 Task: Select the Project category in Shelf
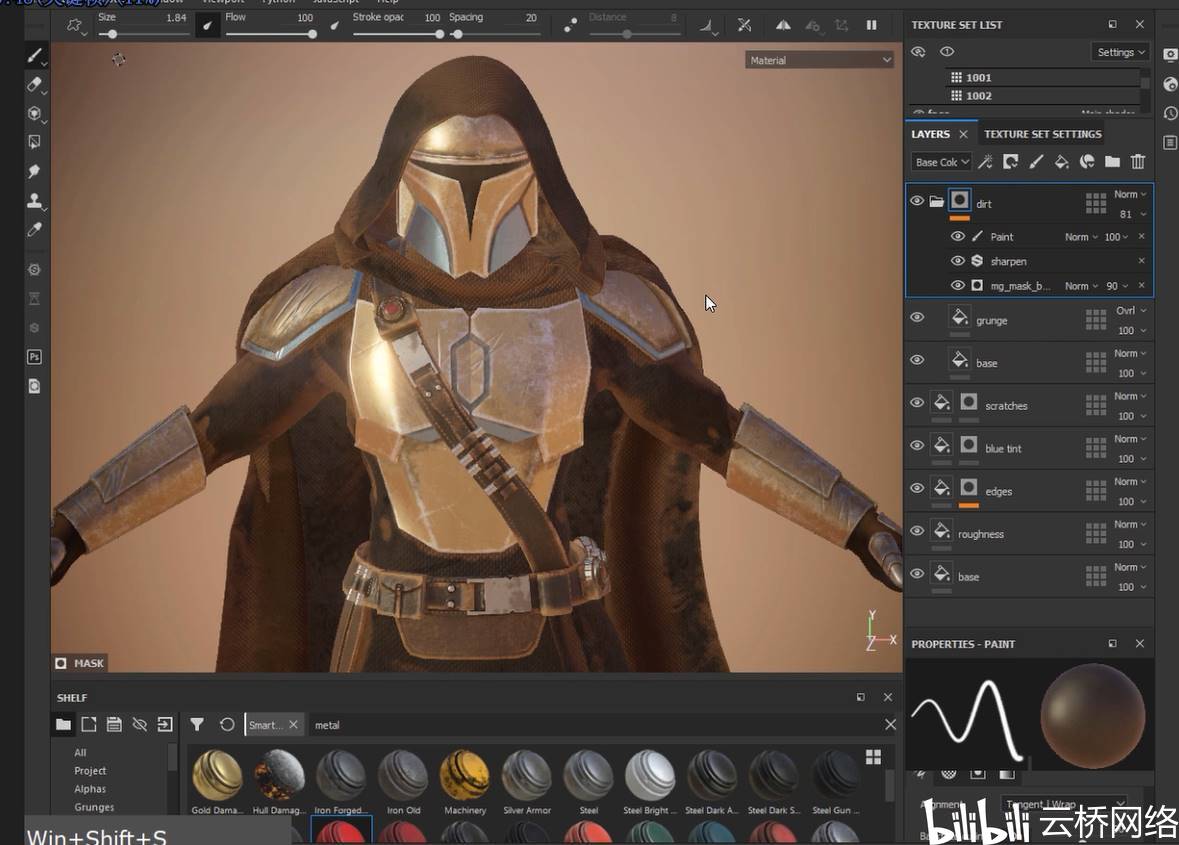(90, 771)
